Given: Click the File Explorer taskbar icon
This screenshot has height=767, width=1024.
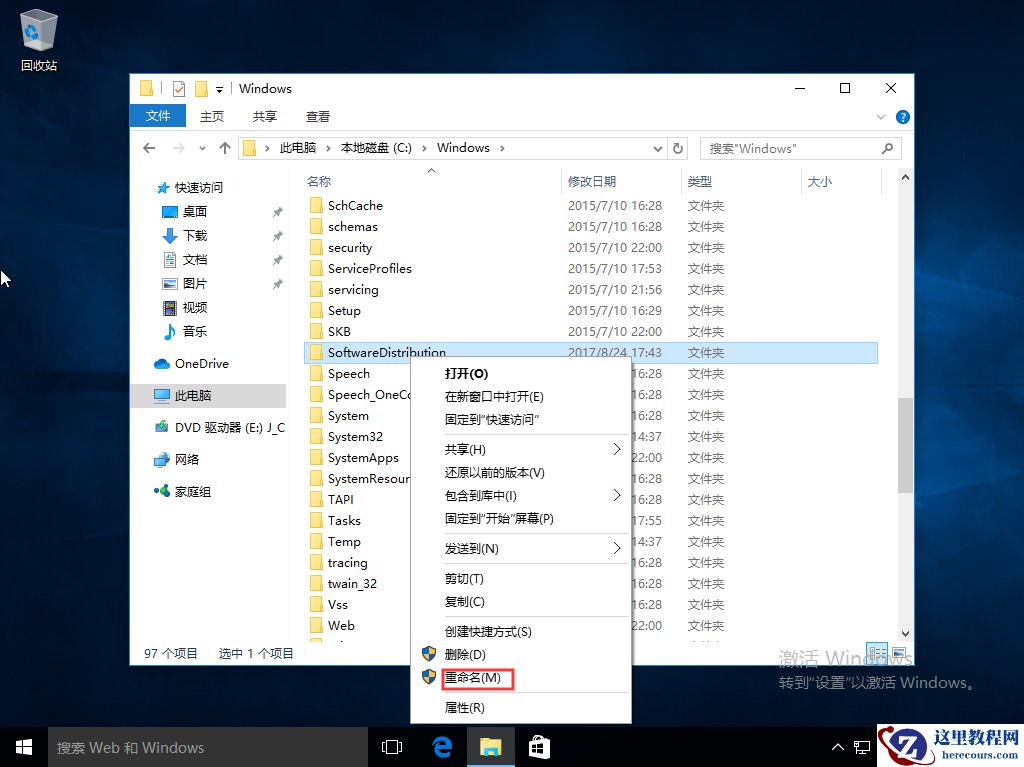Looking at the screenshot, I should point(490,747).
